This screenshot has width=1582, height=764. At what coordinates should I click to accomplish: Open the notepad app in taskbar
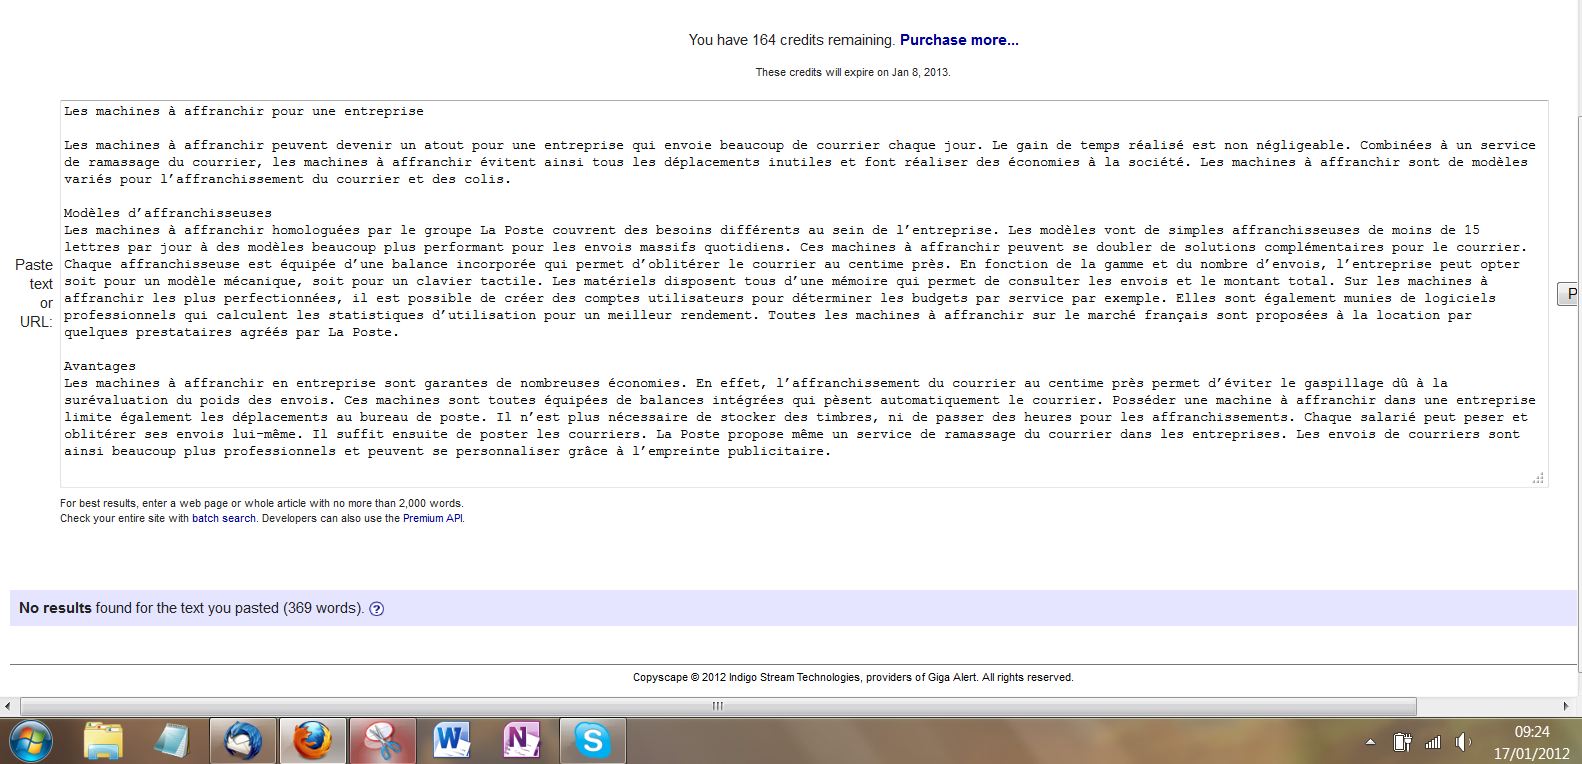click(172, 741)
